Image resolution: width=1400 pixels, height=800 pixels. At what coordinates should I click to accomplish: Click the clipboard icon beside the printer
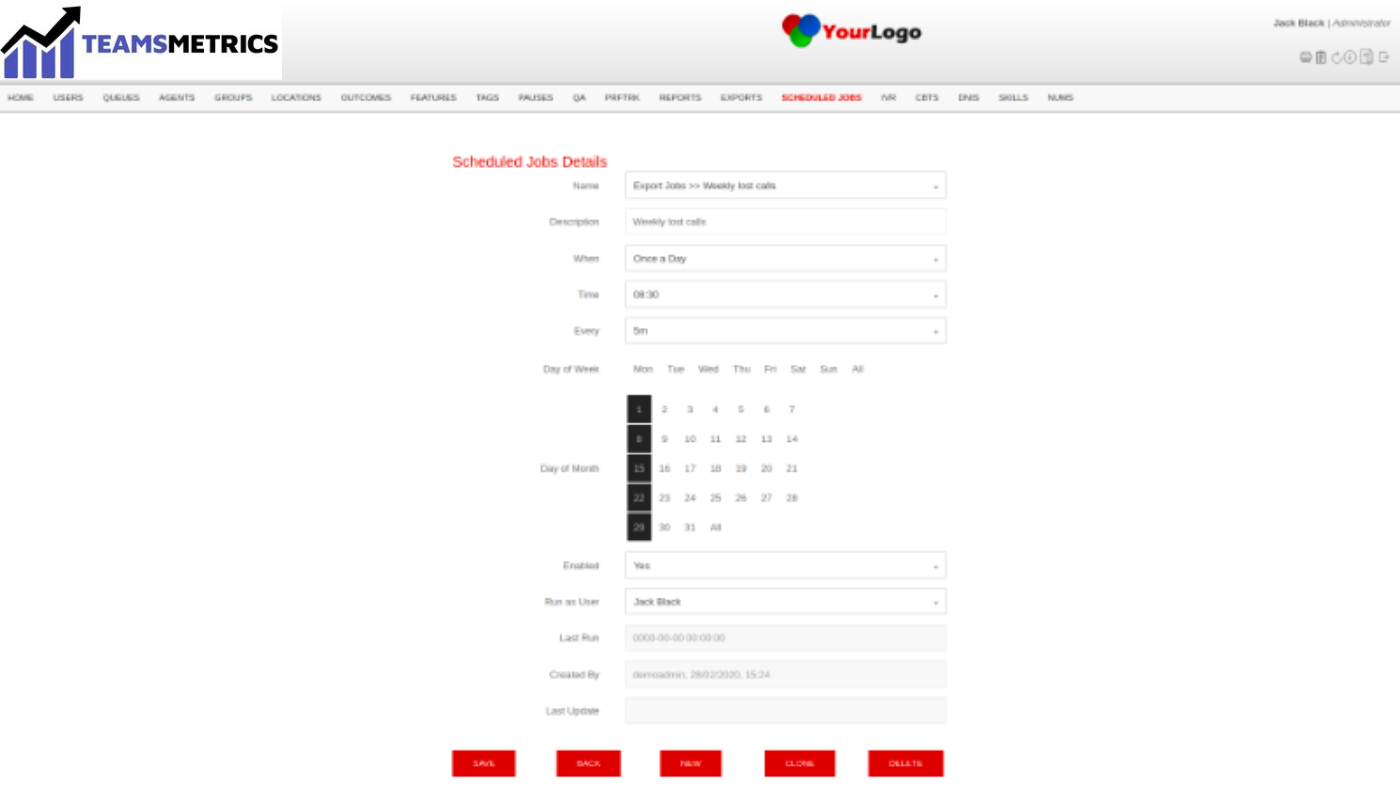(1320, 57)
